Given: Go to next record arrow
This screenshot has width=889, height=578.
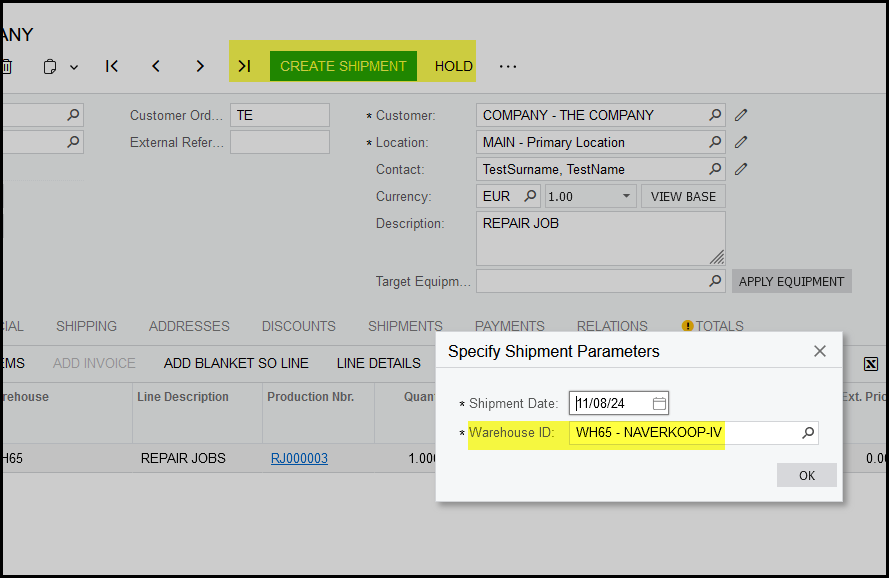Looking at the screenshot, I should click(200, 66).
